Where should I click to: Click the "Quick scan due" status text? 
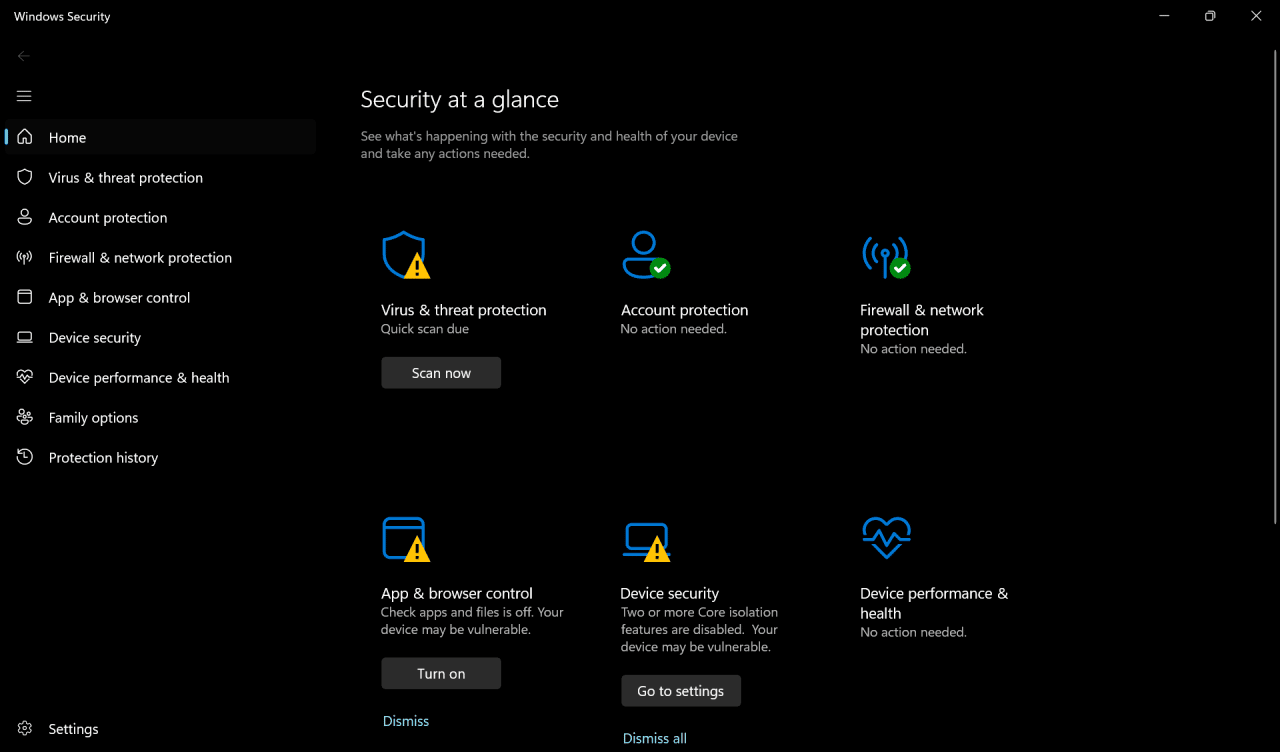[425, 329]
